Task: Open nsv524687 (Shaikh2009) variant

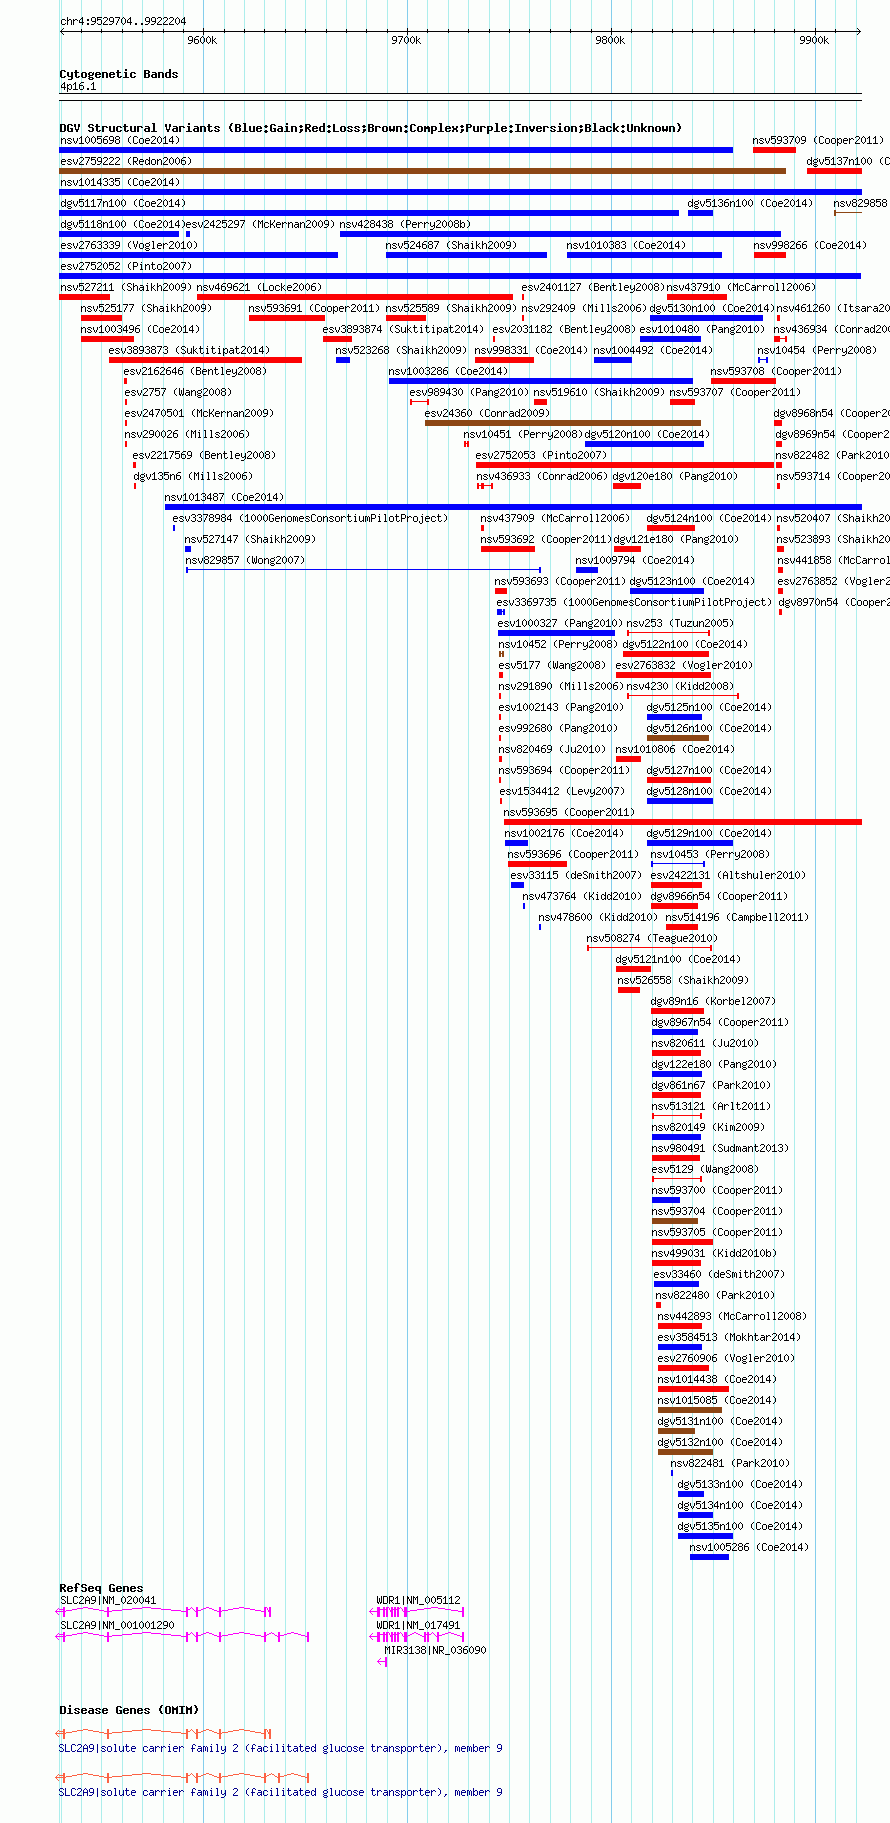Action: click(x=451, y=245)
